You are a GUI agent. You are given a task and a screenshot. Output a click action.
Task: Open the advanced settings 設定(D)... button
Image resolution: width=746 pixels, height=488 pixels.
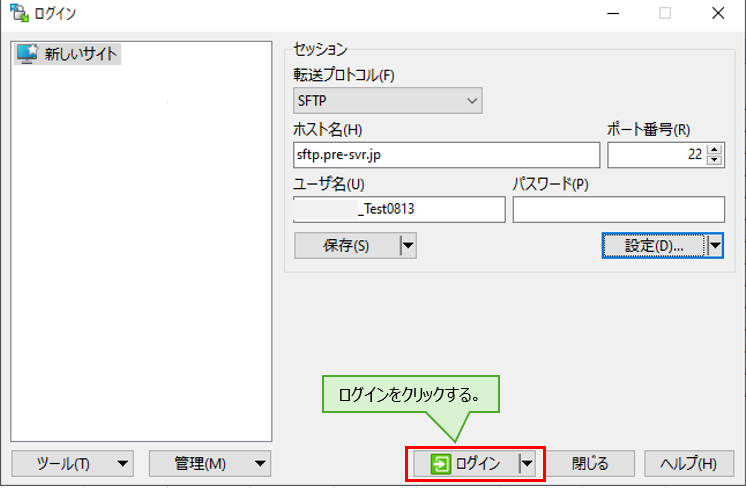[653, 245]
